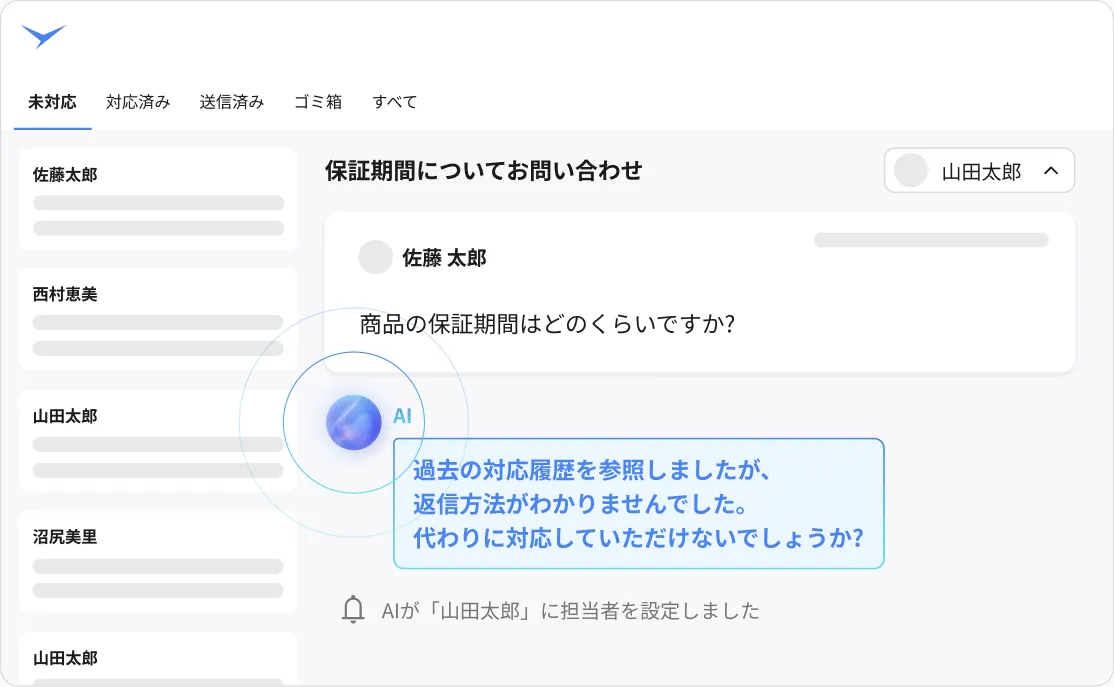
Task: Click the customer message asking about 保証期間
Action: point(547,324)
